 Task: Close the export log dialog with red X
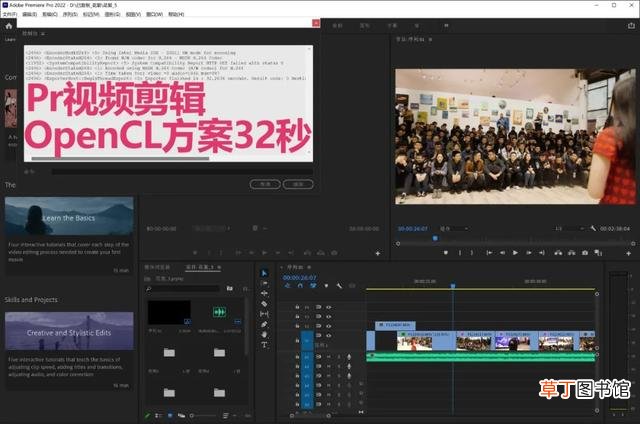[316, 23]
